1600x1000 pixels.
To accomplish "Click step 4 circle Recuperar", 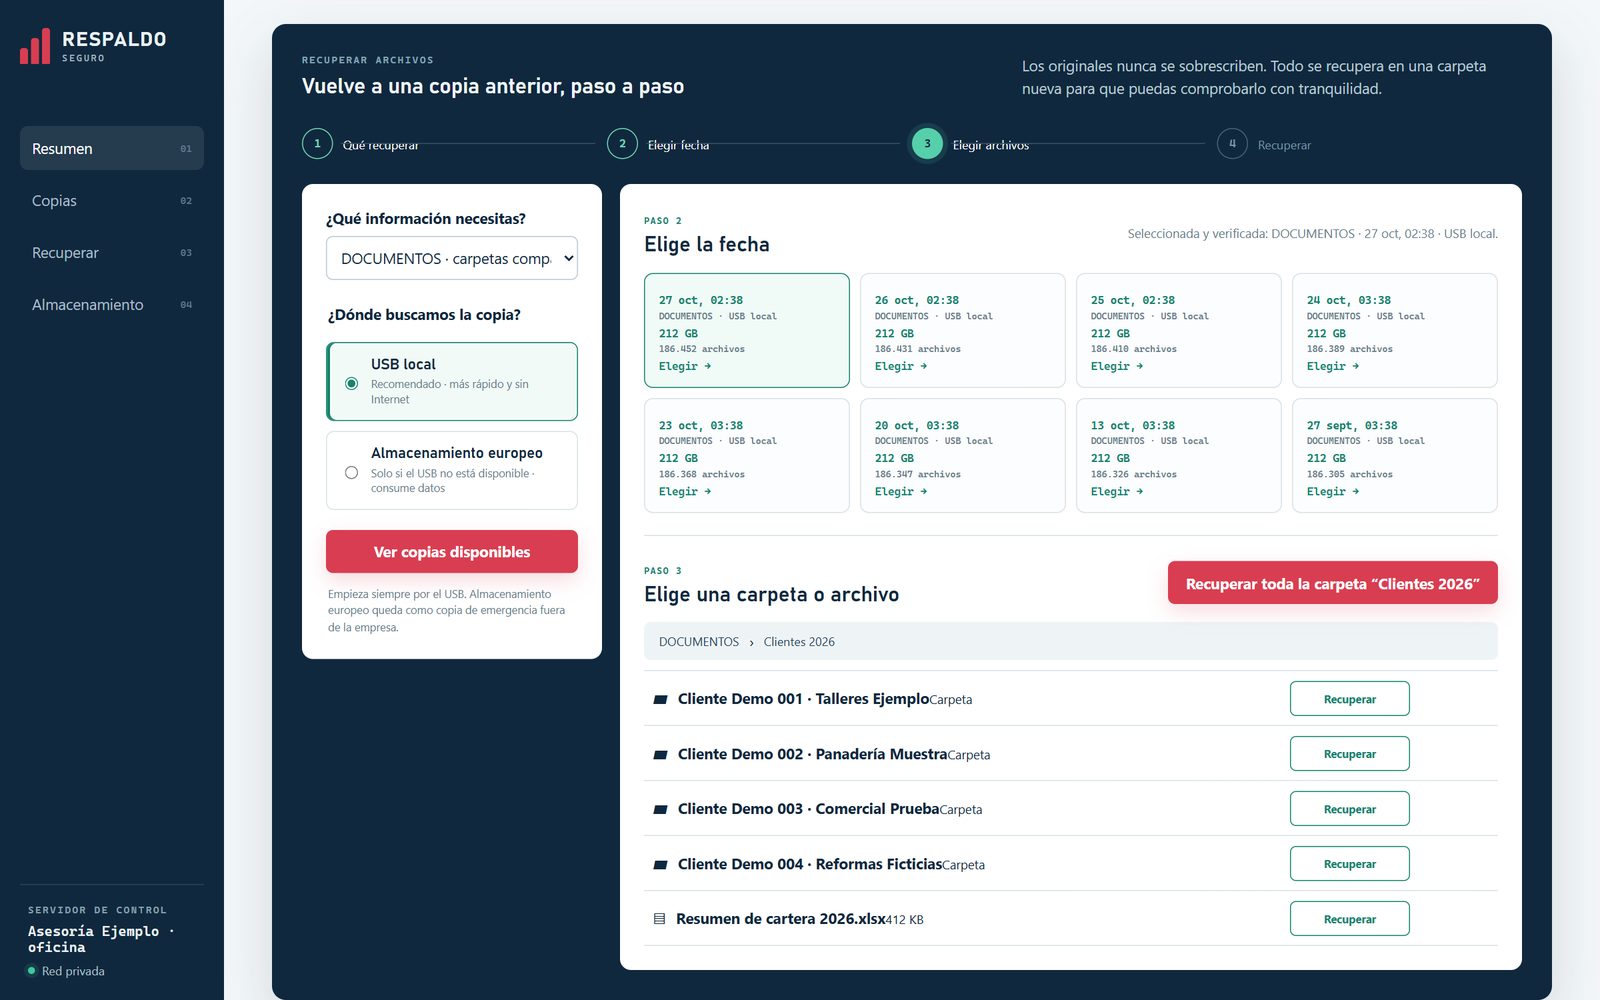I will click(1232, 144).
